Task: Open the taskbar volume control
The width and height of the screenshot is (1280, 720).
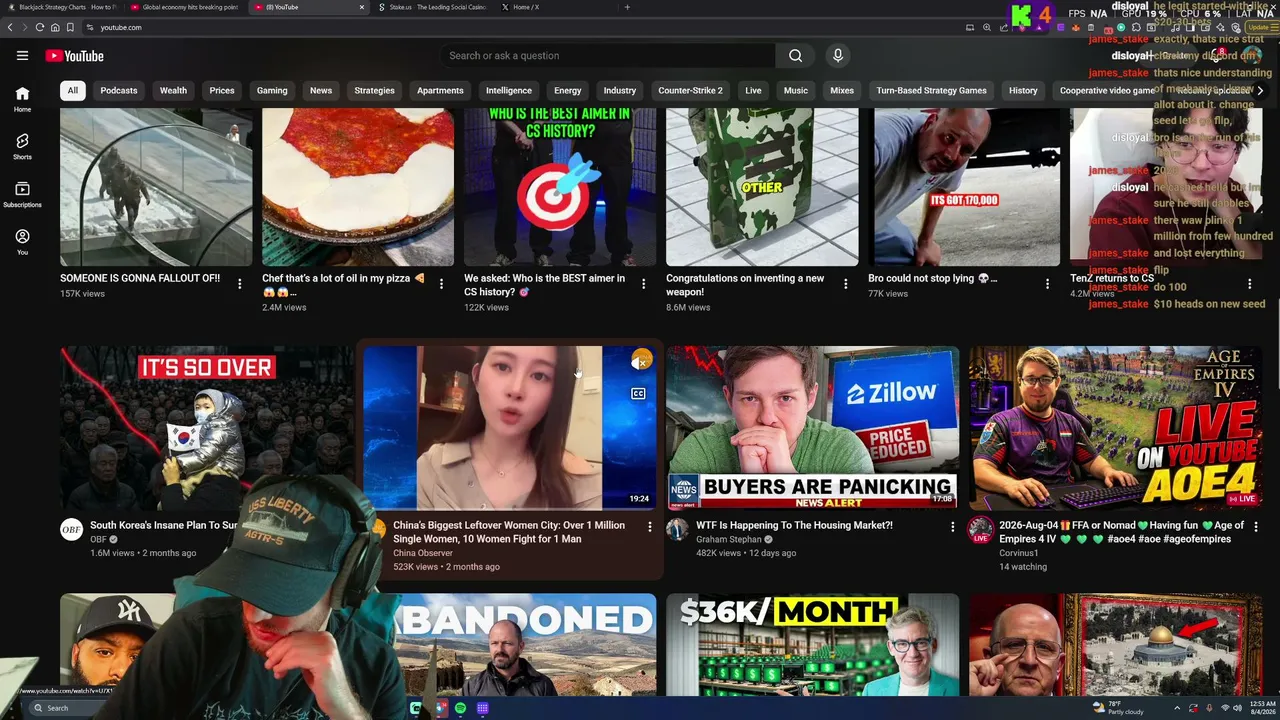Action: (x=1239, y=708)
